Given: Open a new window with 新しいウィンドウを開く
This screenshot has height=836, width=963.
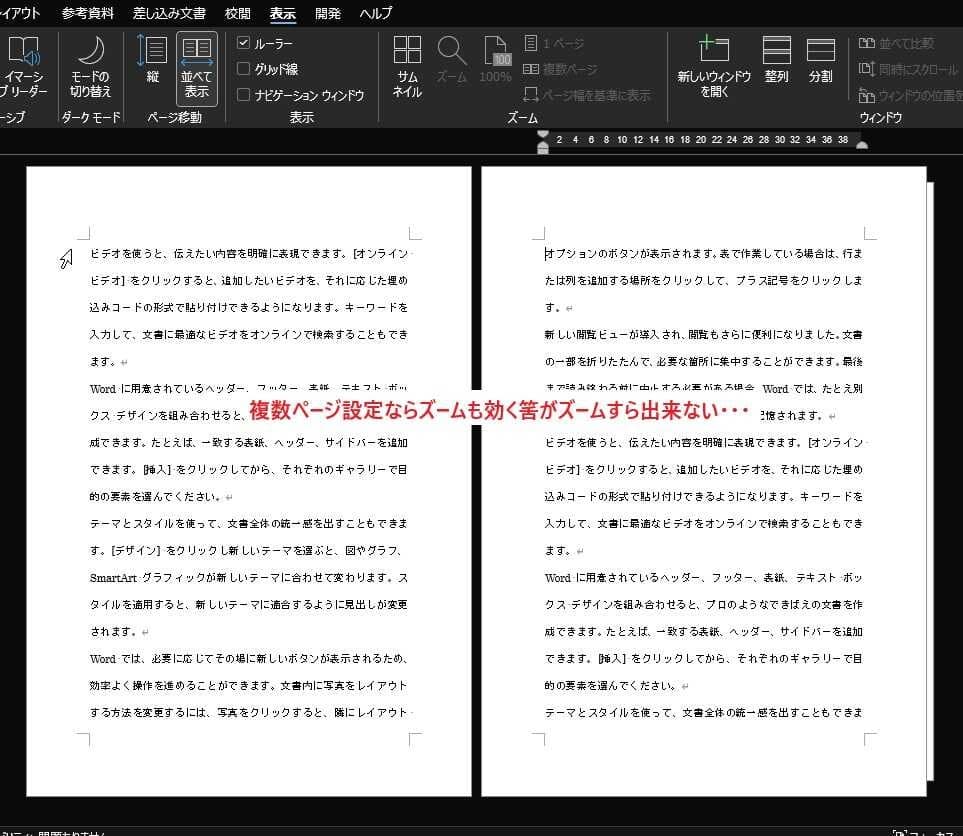Looking at the screenshot, I should pos(714,66).
